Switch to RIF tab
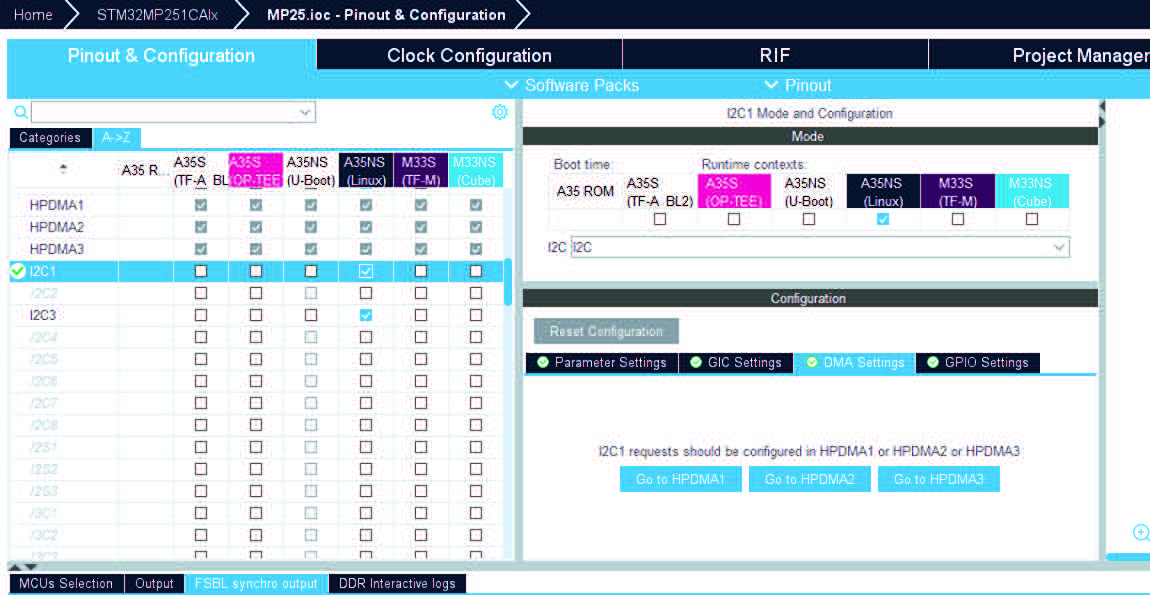The image size is (1150, 595). [775, 56]
